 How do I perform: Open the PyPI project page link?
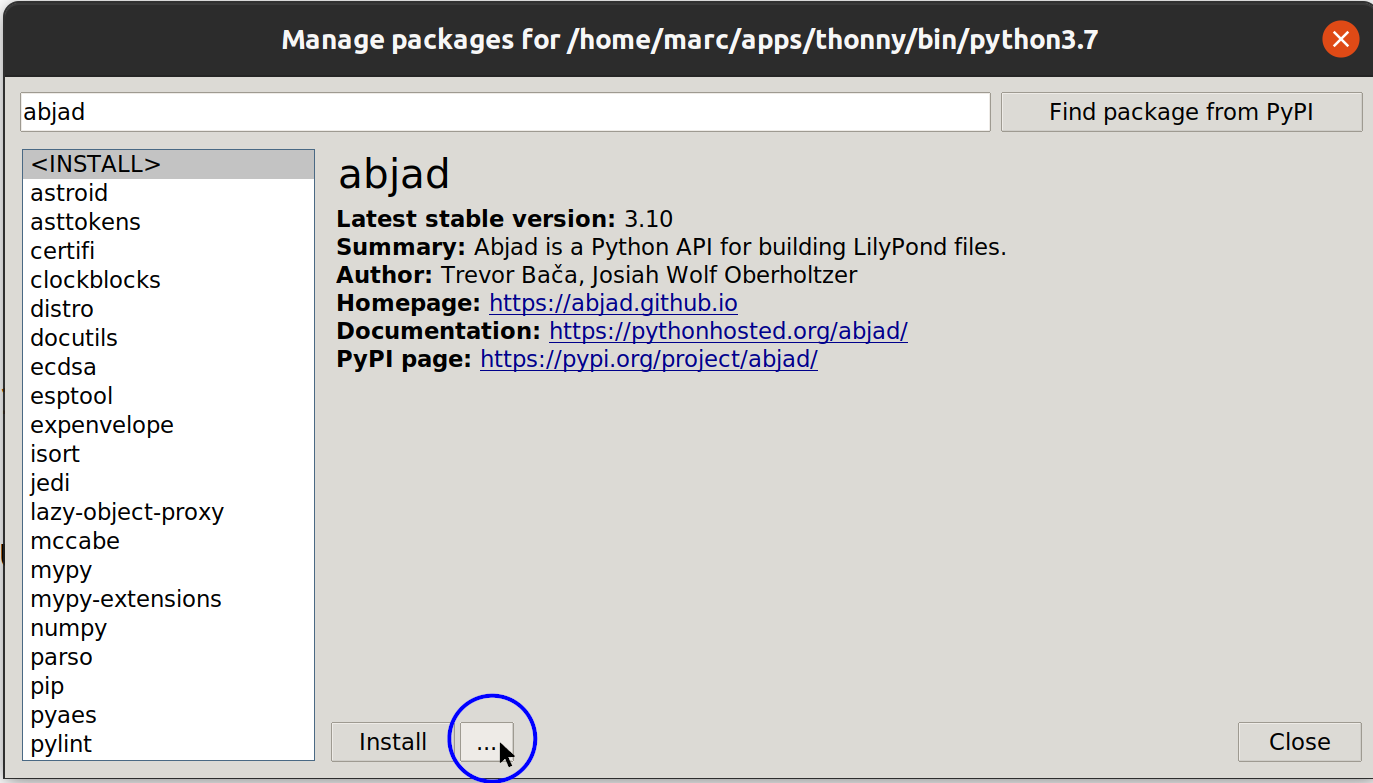(648, 359)
